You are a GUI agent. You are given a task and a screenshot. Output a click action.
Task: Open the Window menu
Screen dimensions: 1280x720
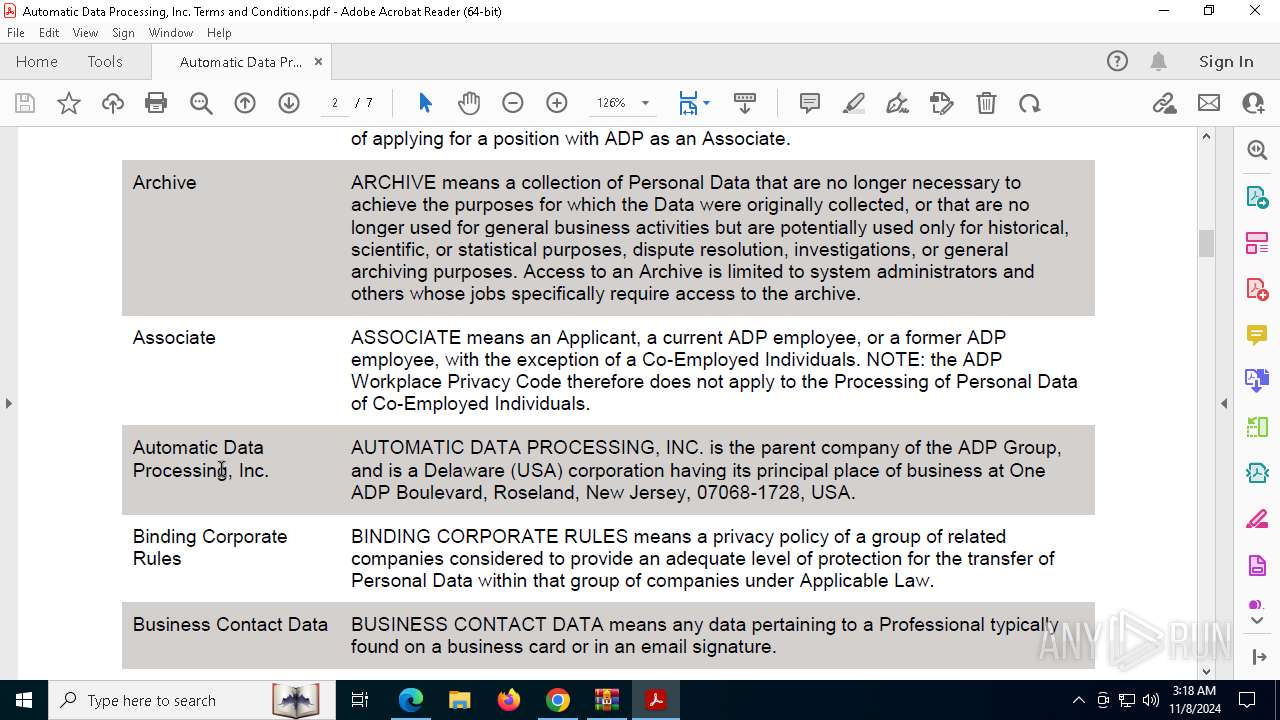coord(171,33)
